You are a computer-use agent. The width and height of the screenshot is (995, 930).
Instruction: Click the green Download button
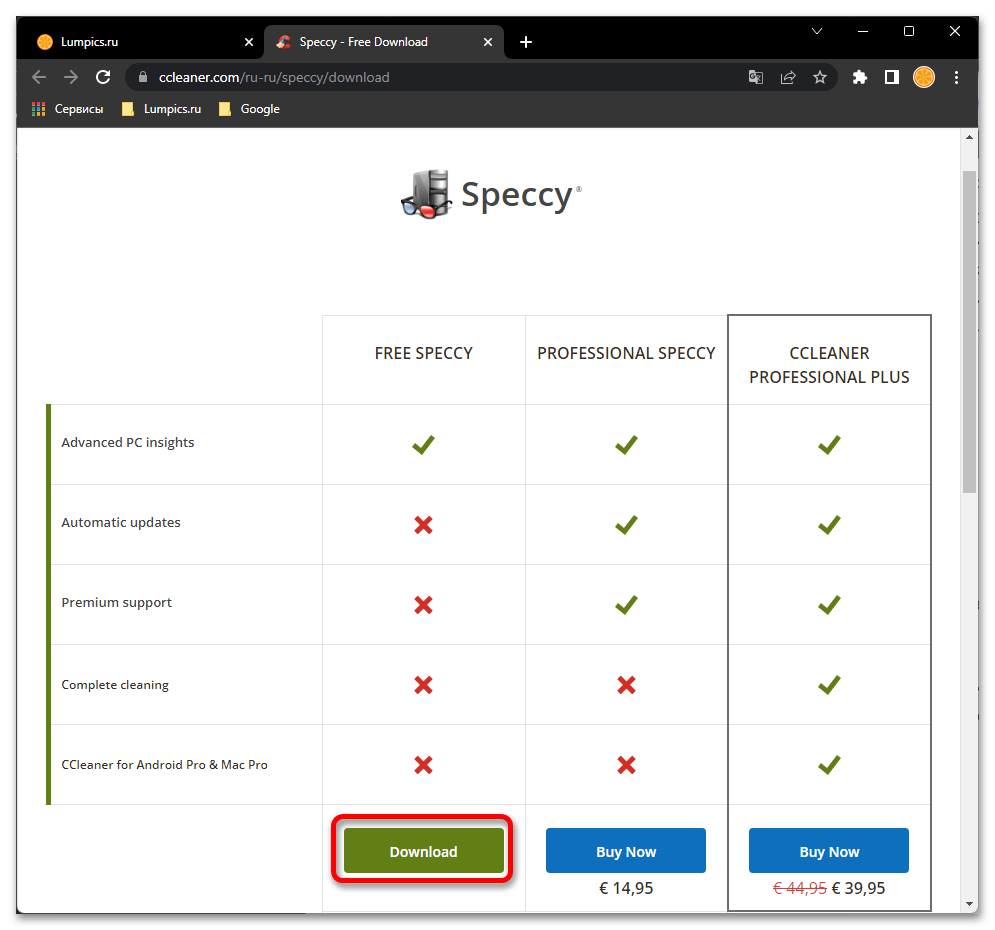[423, 851]
